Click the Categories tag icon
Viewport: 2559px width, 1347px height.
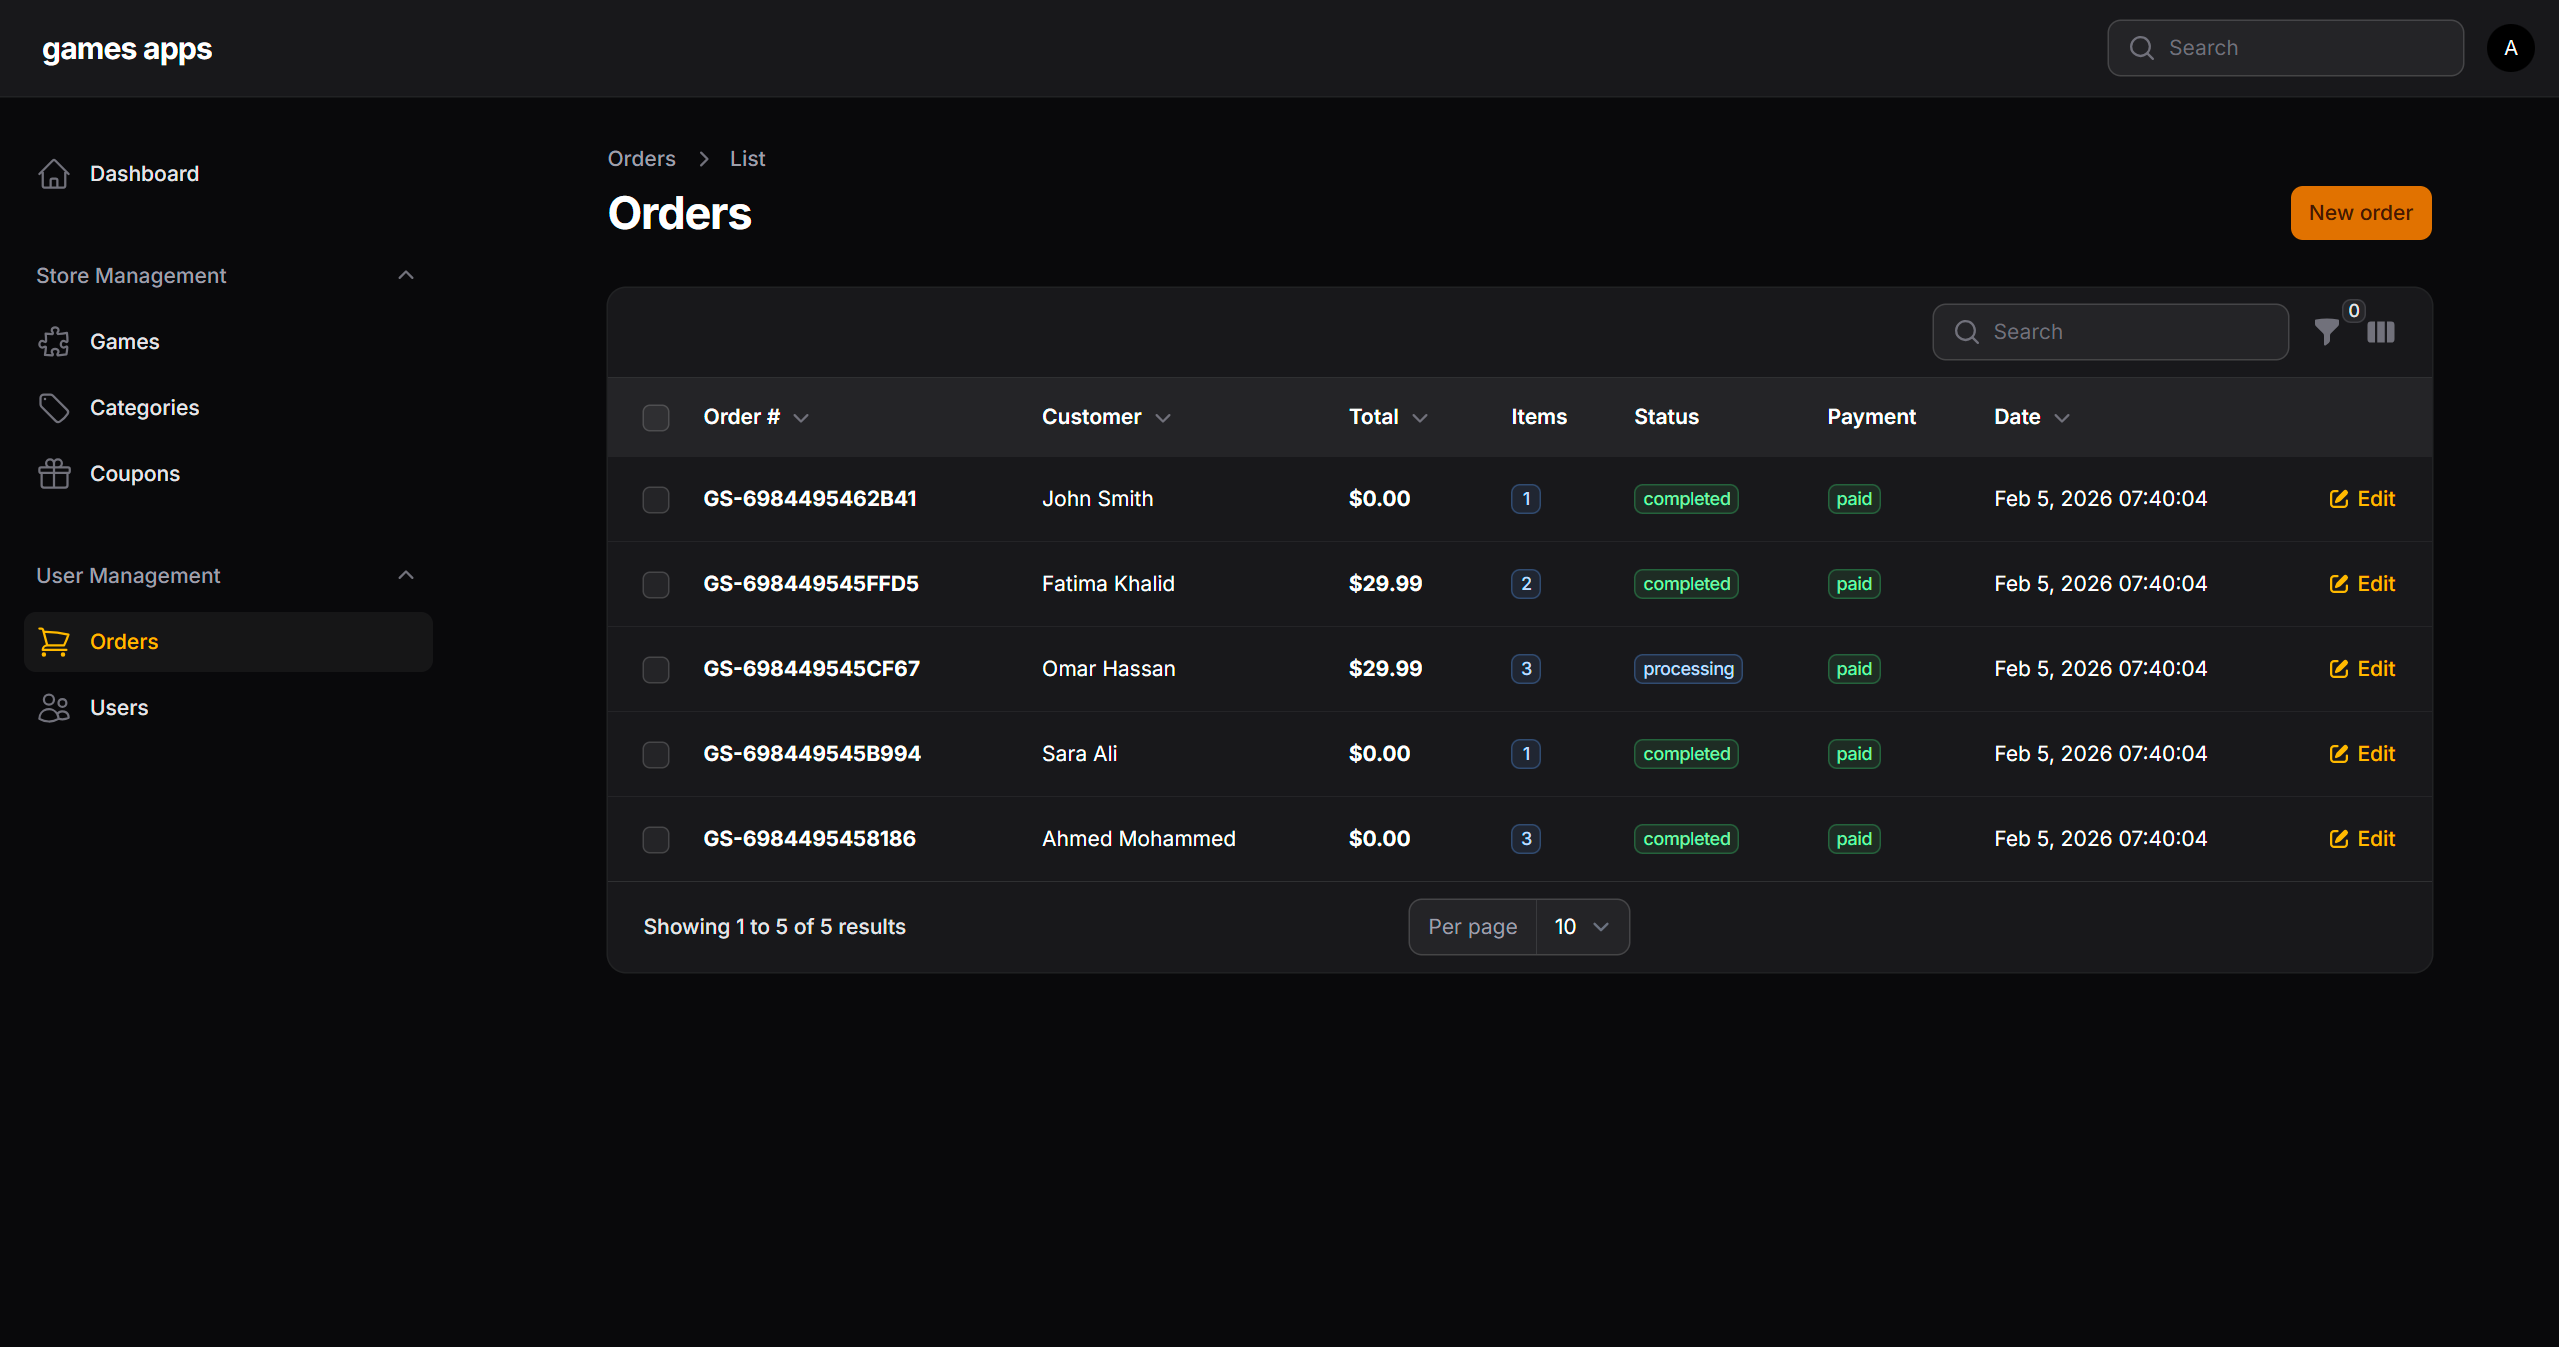point(54,408)
